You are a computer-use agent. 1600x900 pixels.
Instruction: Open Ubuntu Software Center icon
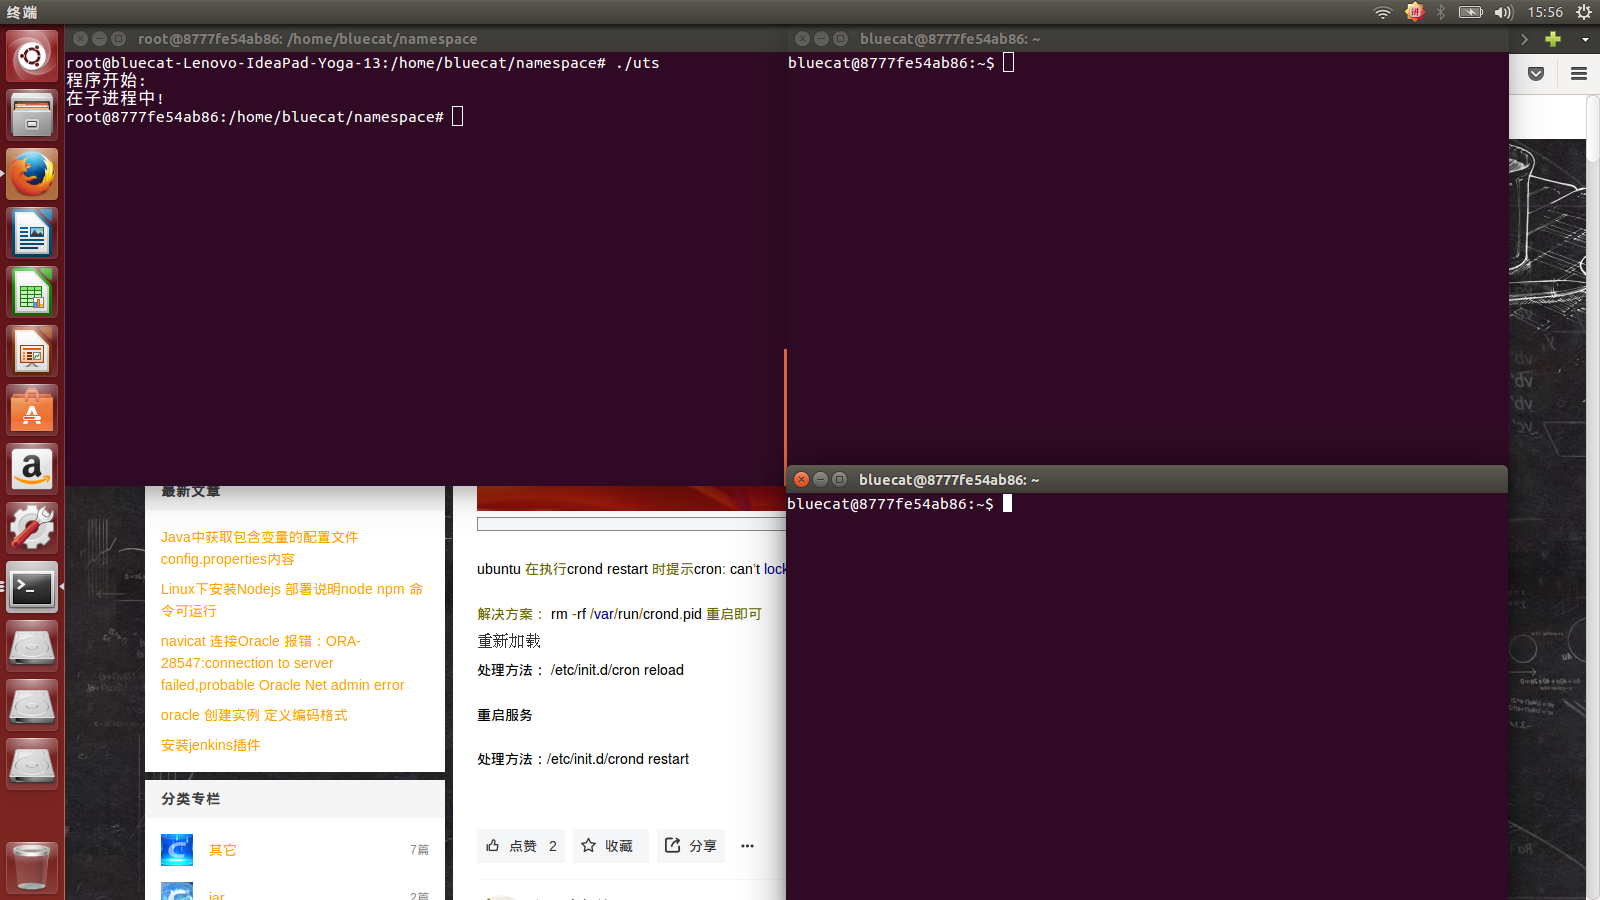click(x=32, y=410)
